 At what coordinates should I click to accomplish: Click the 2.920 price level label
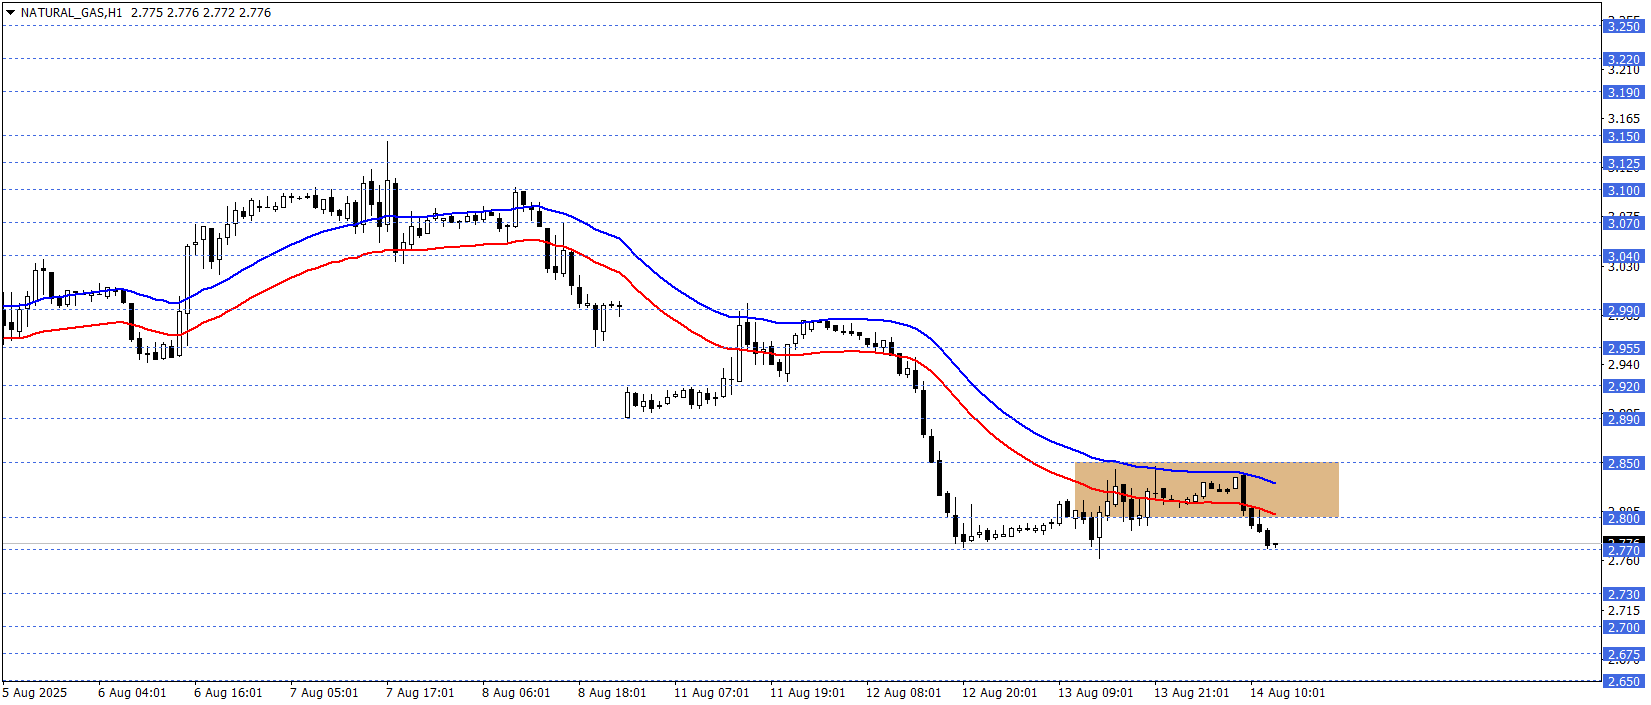coord(1623,386)
